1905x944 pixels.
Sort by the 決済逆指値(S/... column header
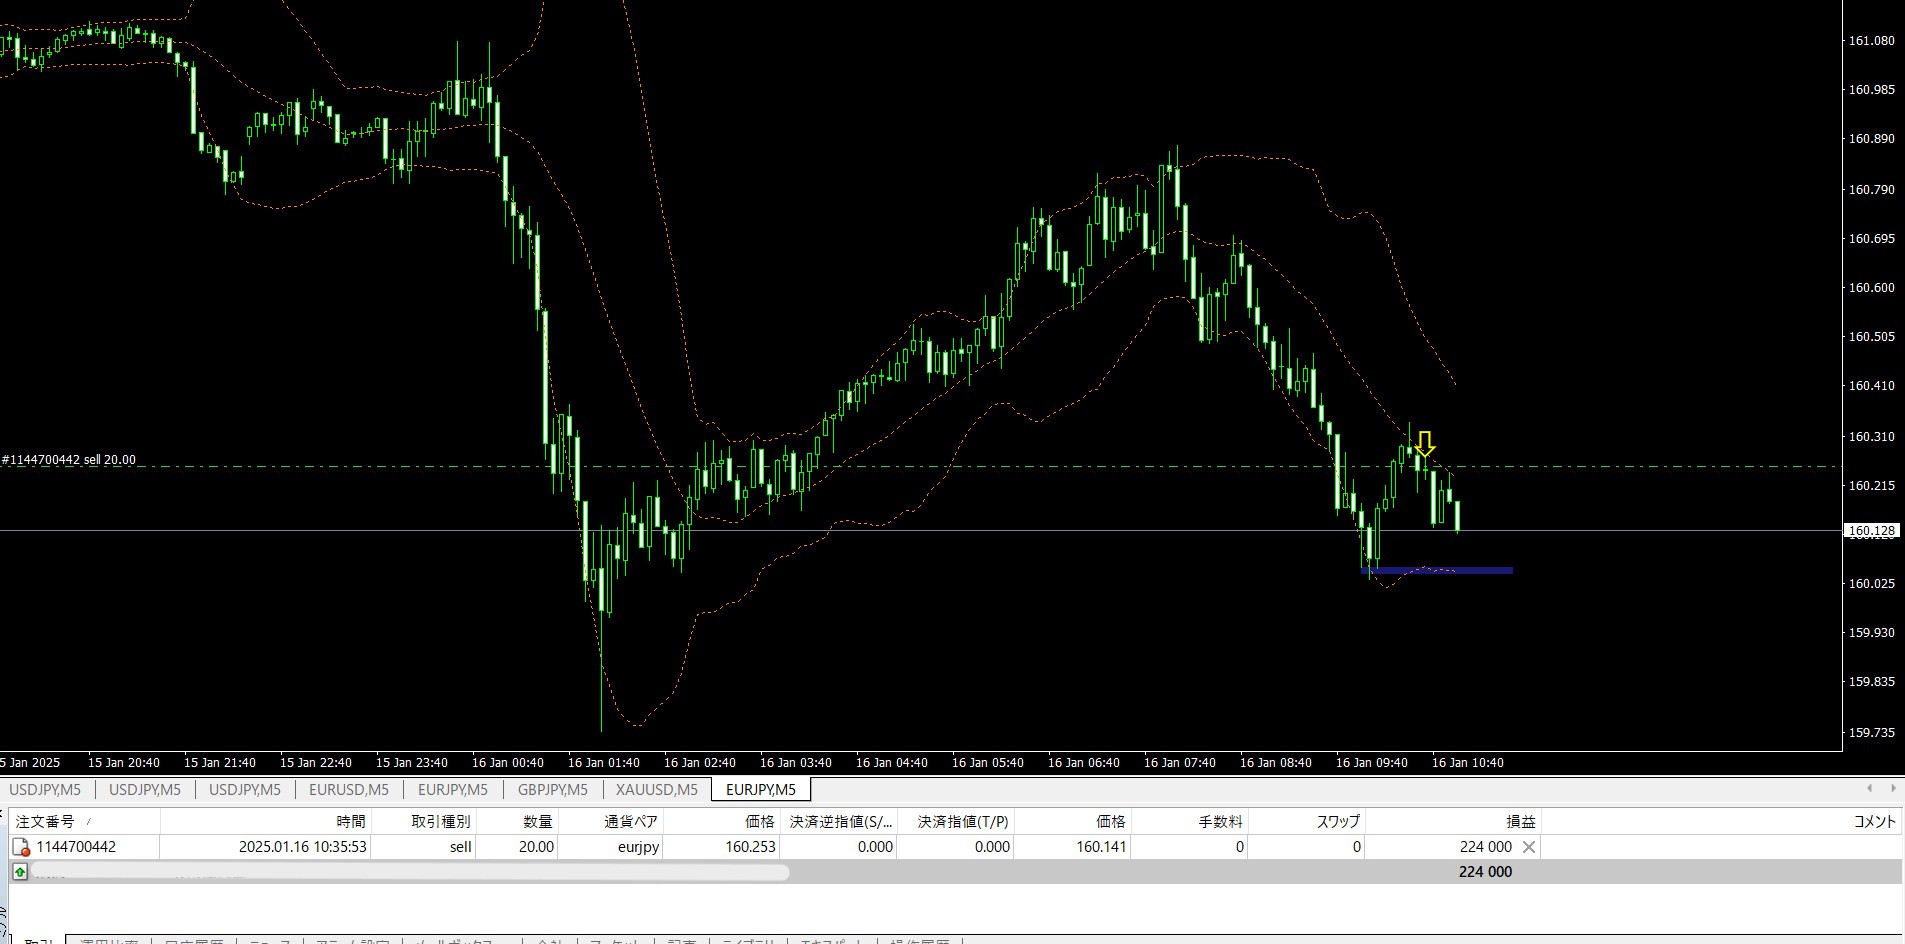point(839,821)
